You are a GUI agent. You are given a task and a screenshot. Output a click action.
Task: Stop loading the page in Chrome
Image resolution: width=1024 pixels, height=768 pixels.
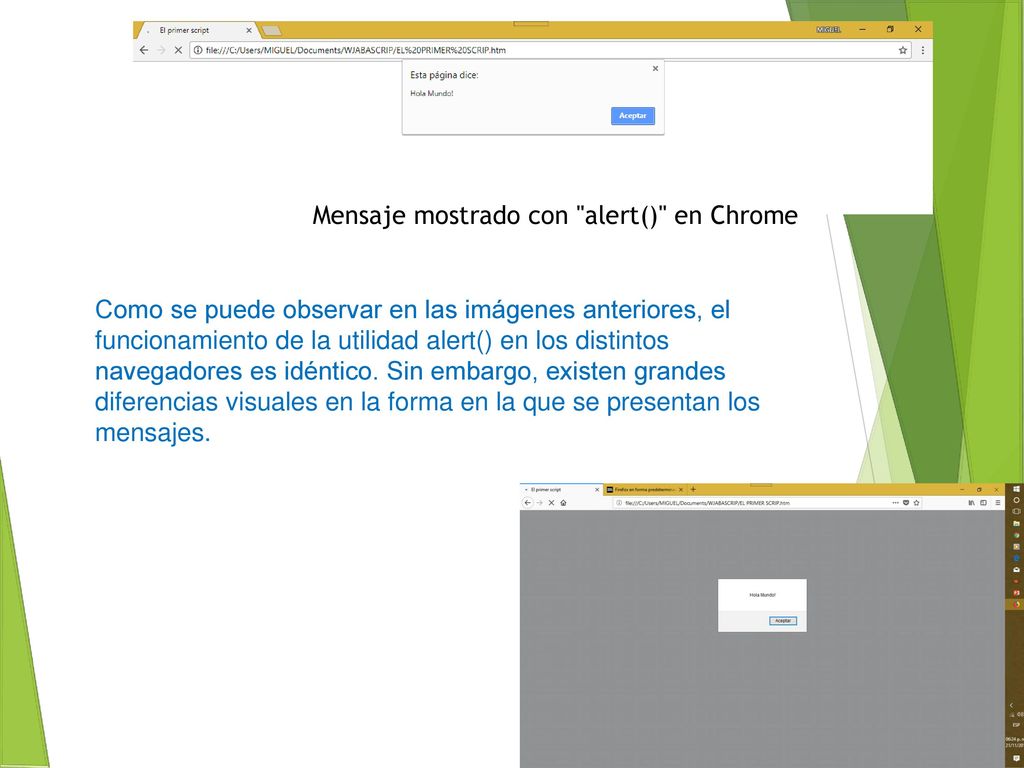[x=178, y=50]
